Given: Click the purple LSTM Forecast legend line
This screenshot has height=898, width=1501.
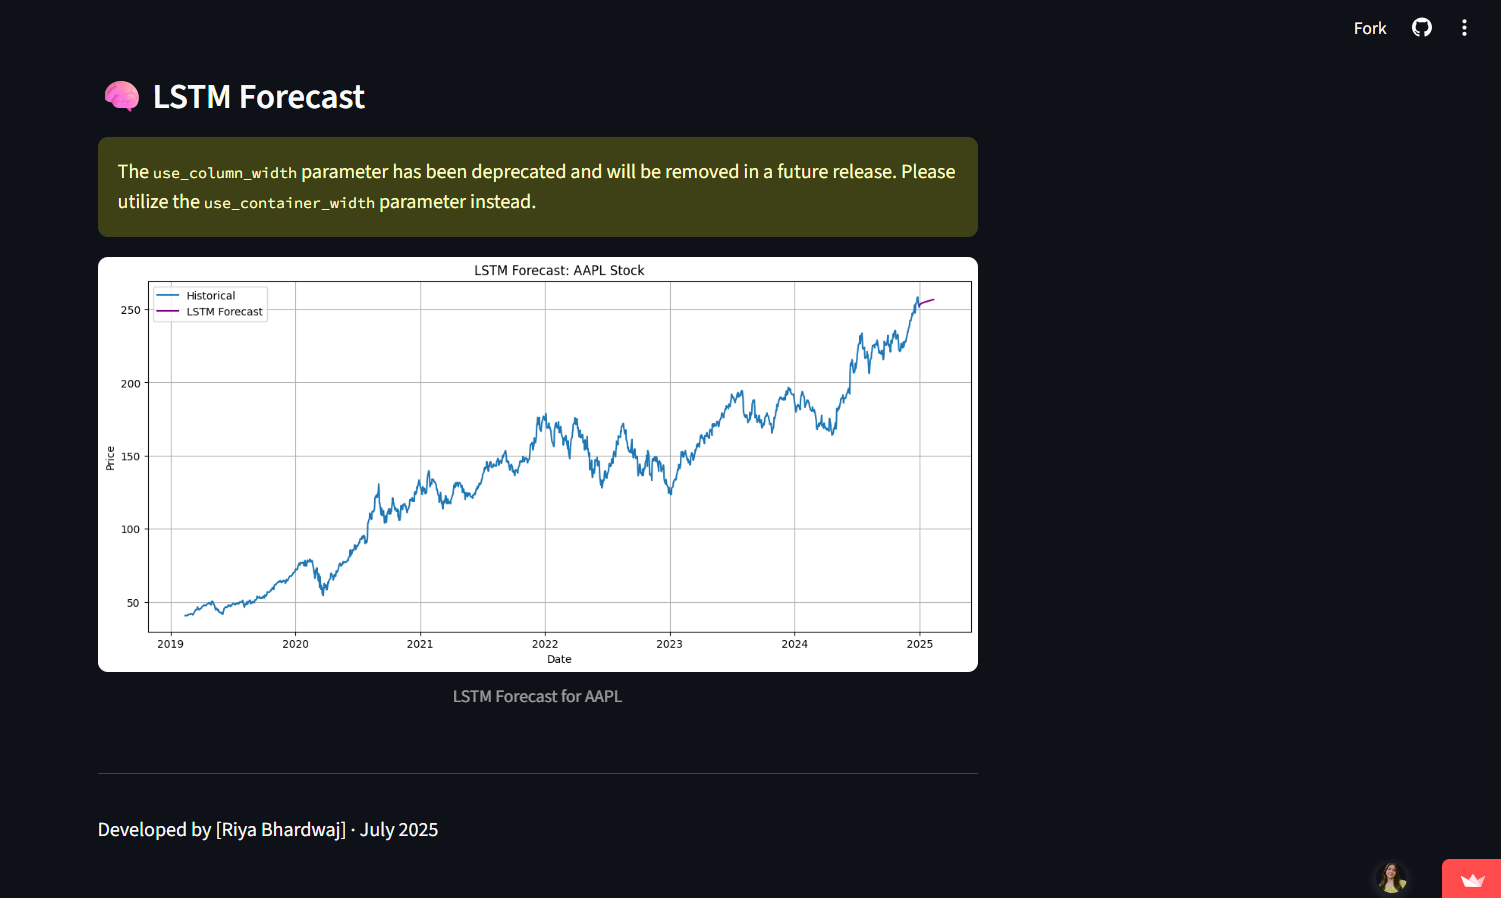Looking at the screenshot, I should 168,312.
